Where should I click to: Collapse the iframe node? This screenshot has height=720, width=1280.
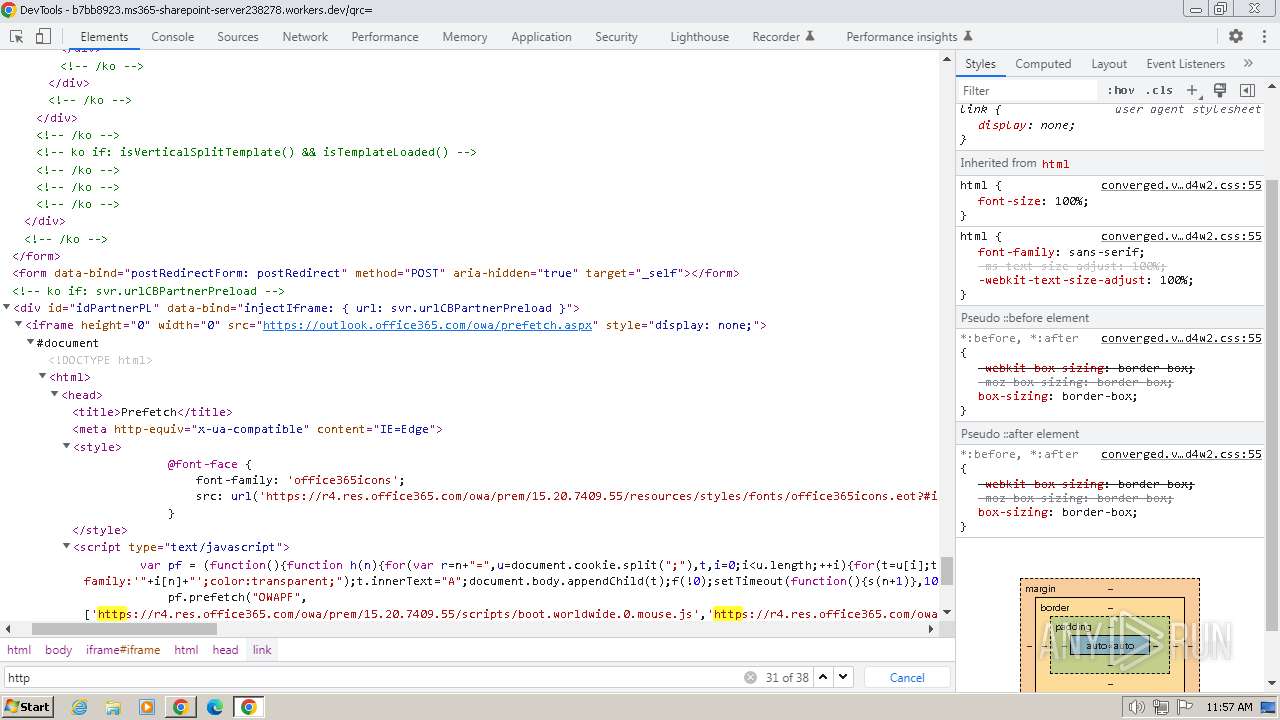[x=19, y=325]
